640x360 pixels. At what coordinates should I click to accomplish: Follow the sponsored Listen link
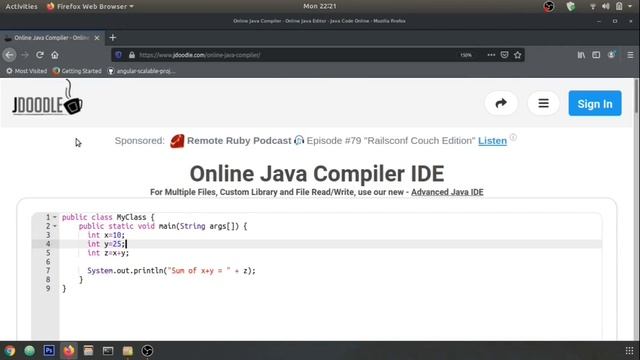pos(492,141)
